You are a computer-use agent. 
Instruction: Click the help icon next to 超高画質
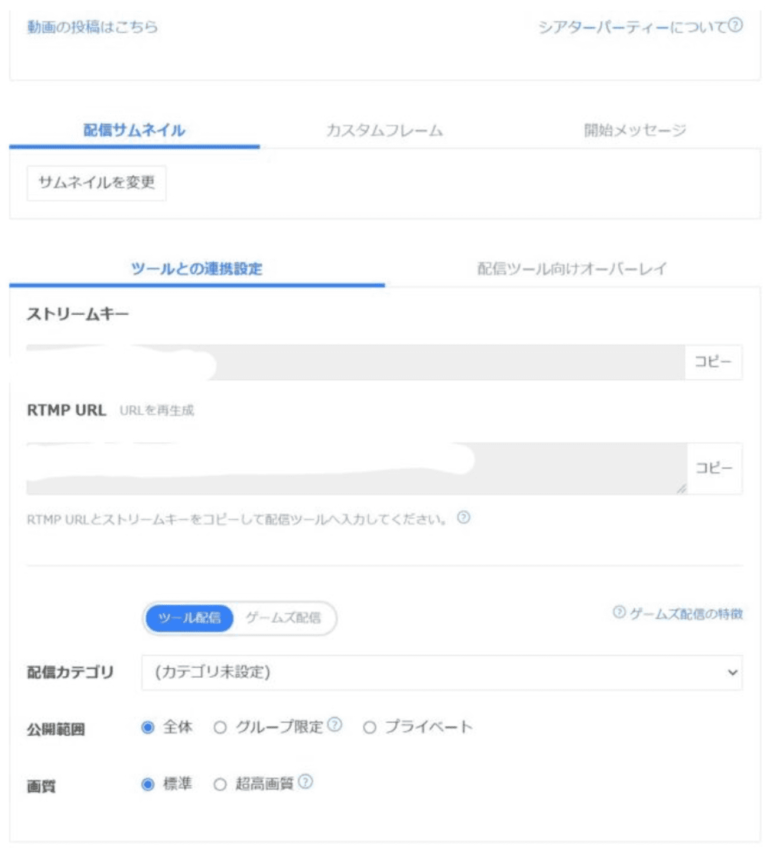[x=306, y=781]
